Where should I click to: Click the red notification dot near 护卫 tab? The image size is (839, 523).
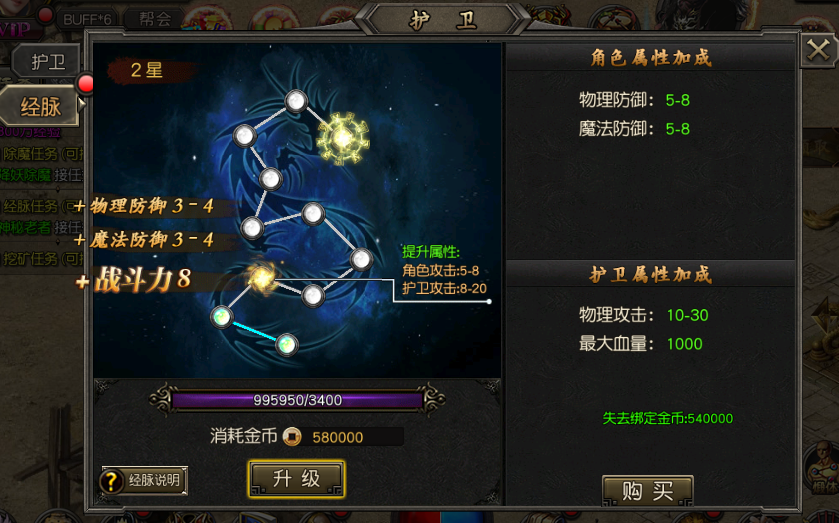[x=86, y=84]
